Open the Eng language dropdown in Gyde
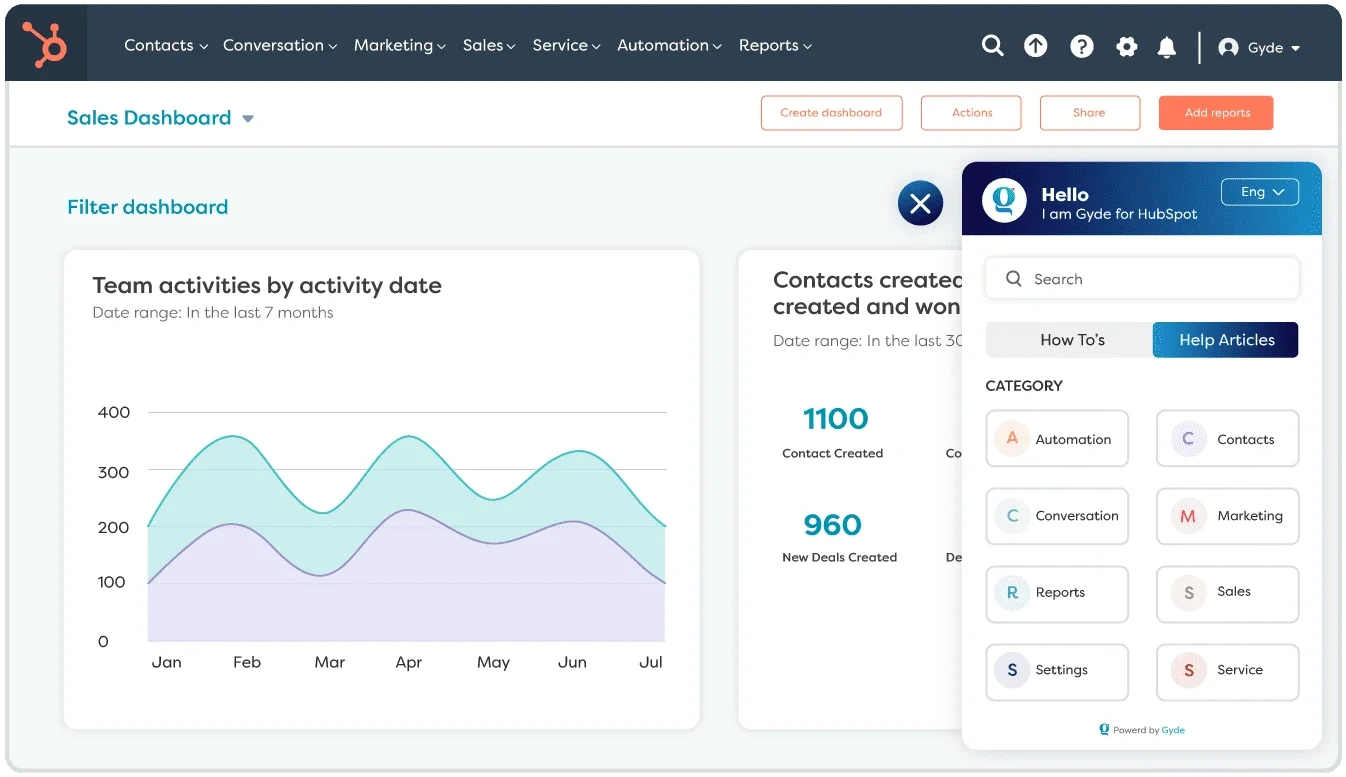 pyautogui.click(x=1260, y=191)
